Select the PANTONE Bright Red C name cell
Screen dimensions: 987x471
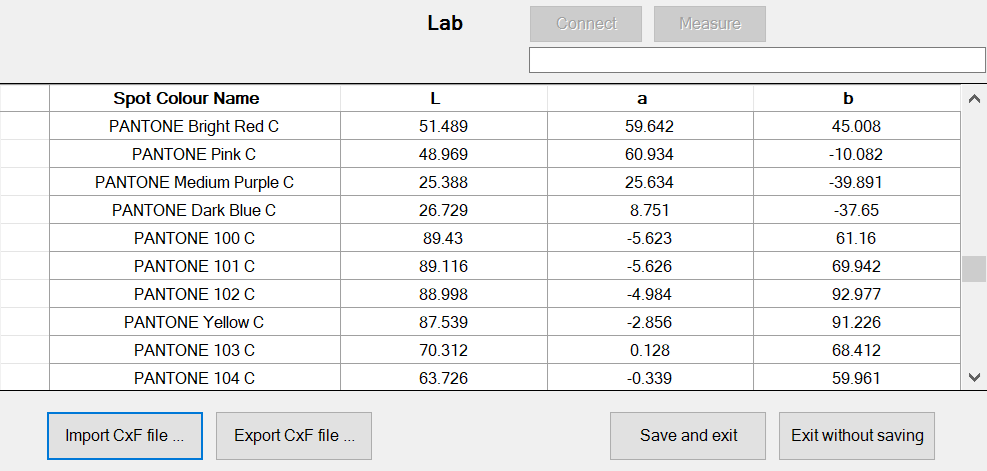[x=195, y=126]
